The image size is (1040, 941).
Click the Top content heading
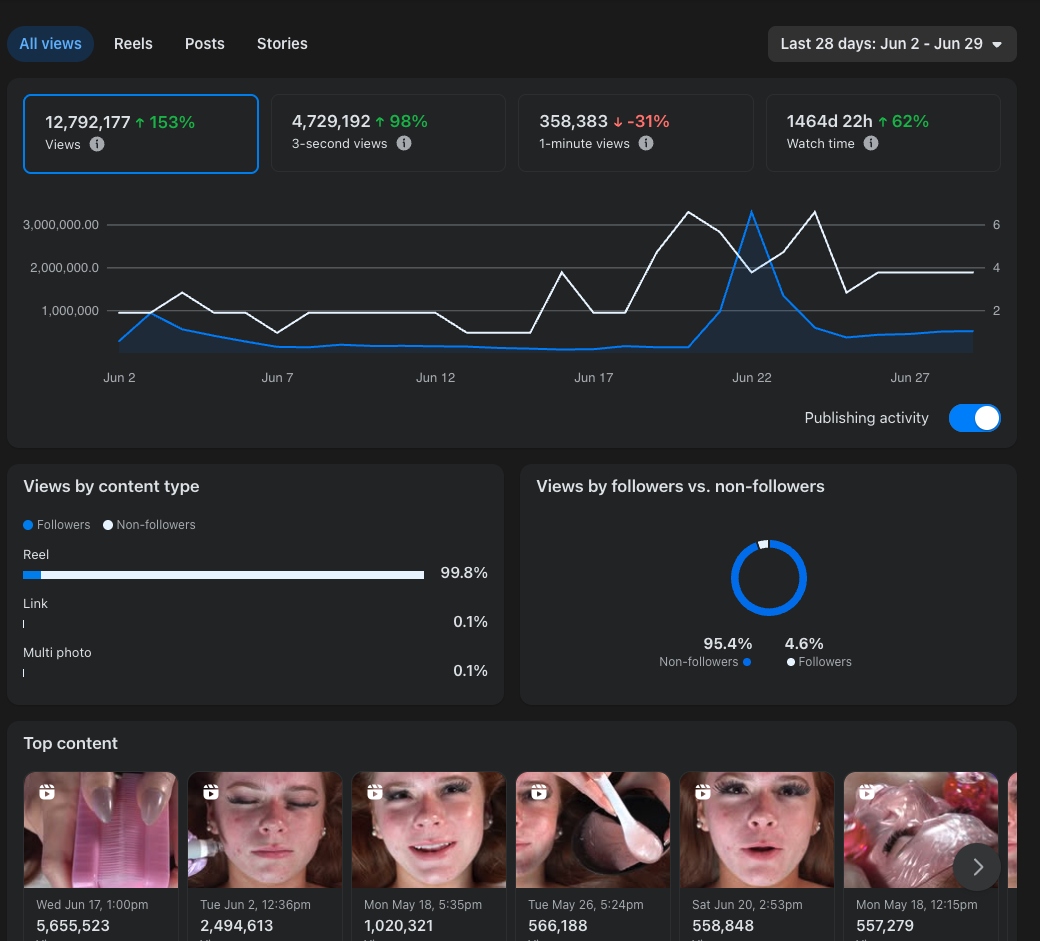pyautogui.click(x=70, y=743)
